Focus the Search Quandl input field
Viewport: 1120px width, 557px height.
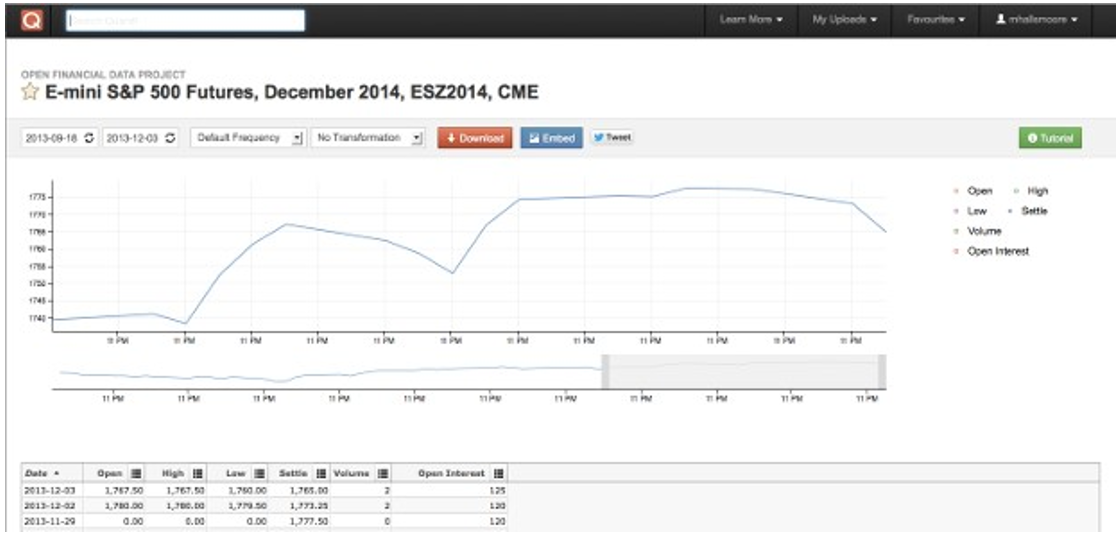pos(186,21)
